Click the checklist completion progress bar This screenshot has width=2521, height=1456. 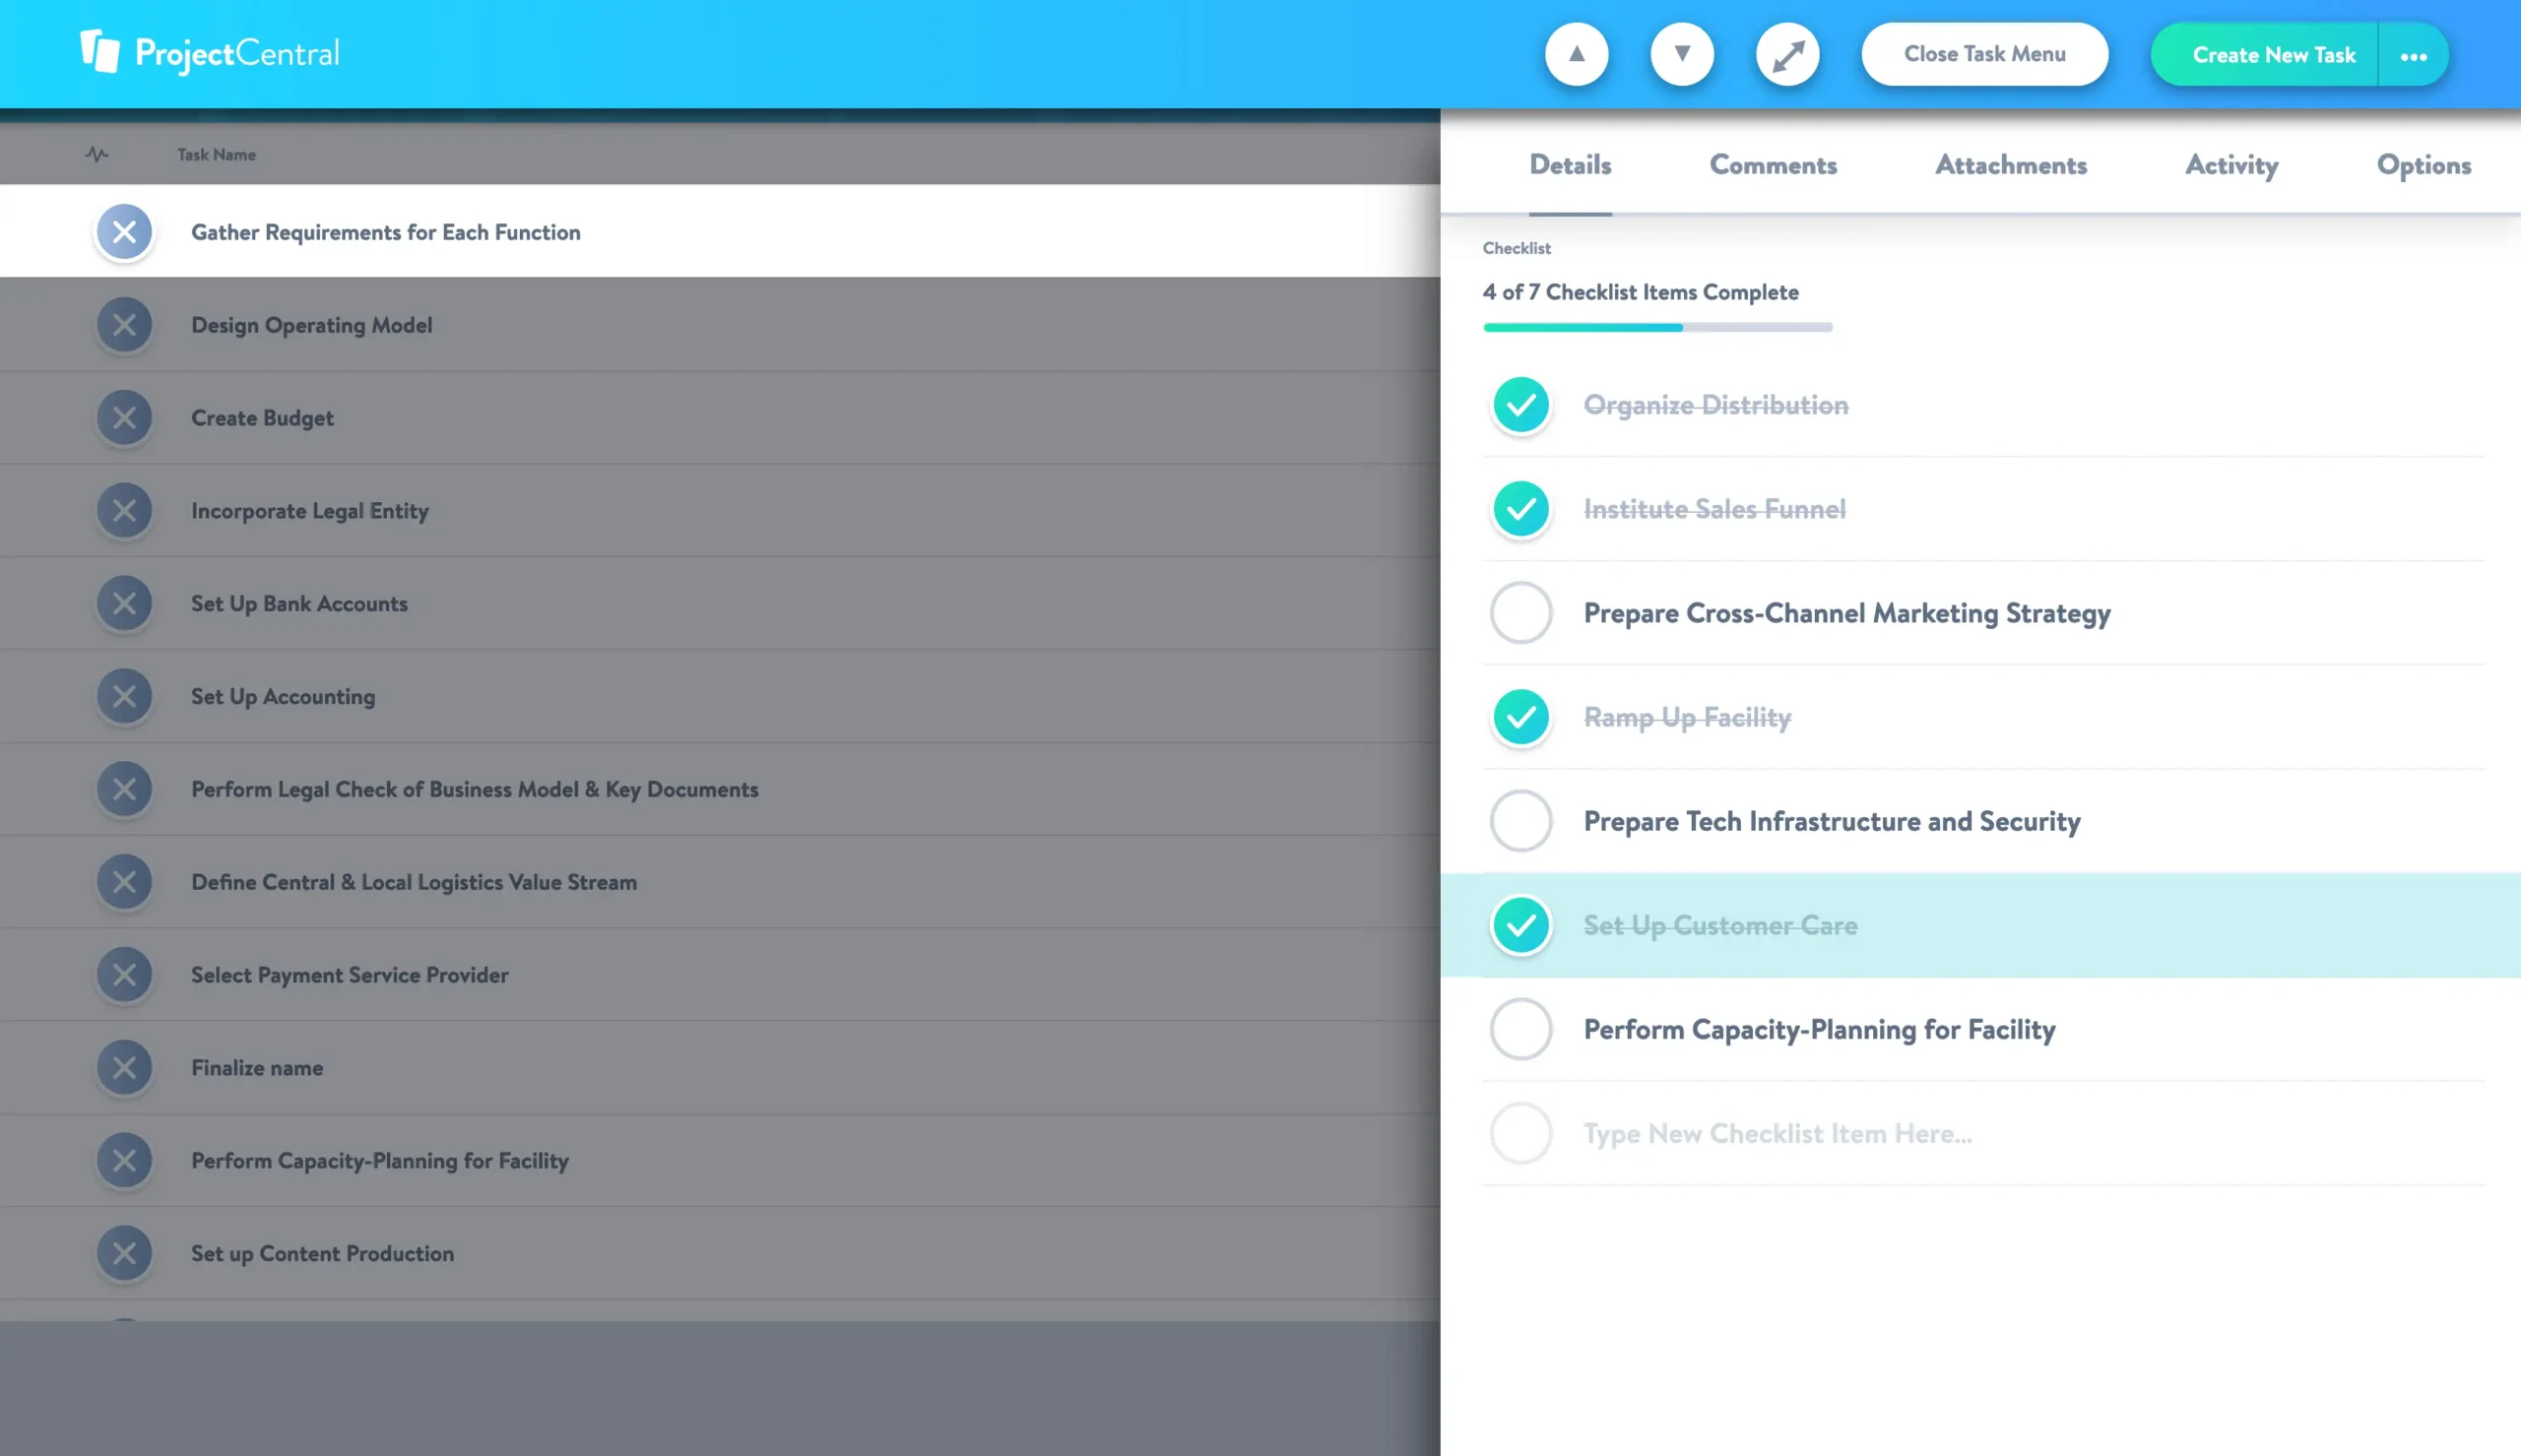coord(1657,327)
